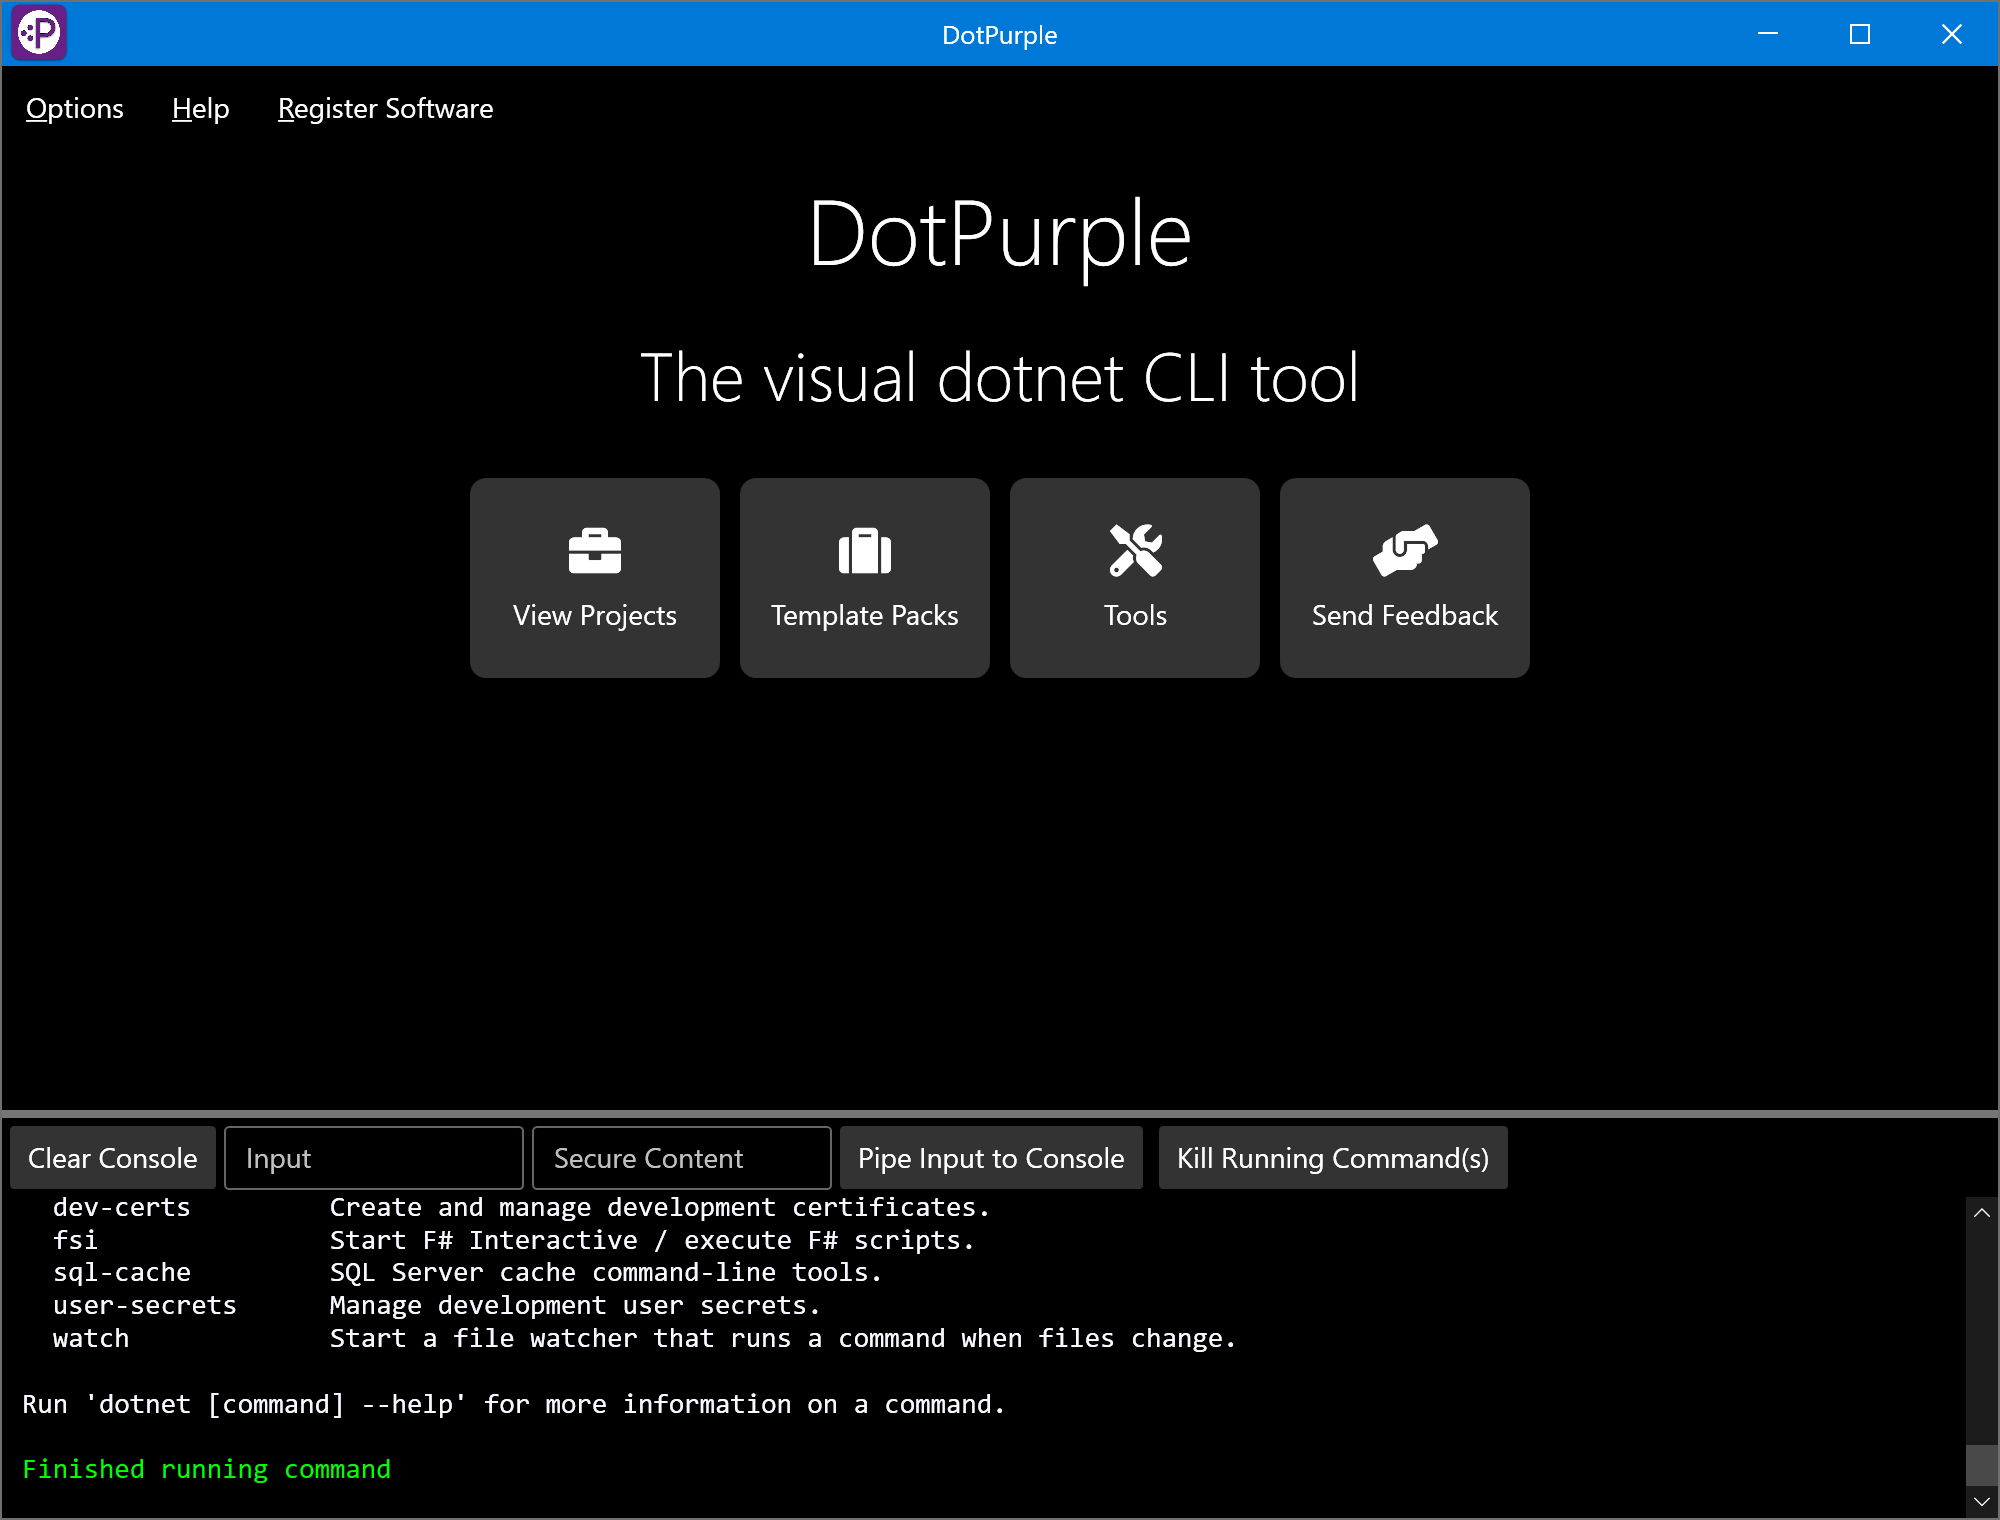This screenshot has height=1520, width=2000.
Task: Maximize the DotPurple window
Action: point(1860,34)
